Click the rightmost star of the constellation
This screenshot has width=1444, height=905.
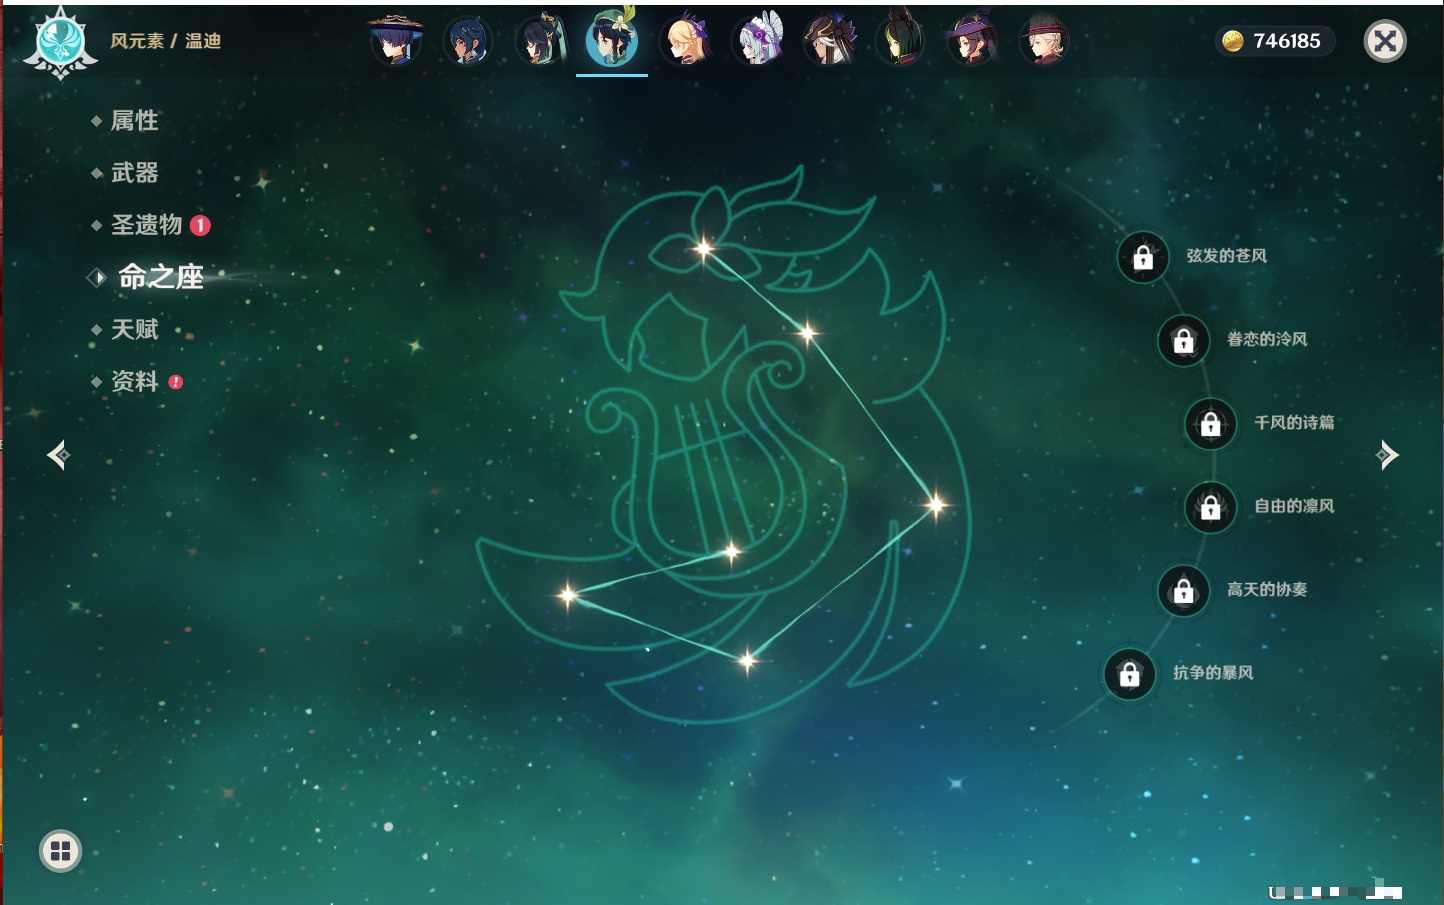[936, 505]
